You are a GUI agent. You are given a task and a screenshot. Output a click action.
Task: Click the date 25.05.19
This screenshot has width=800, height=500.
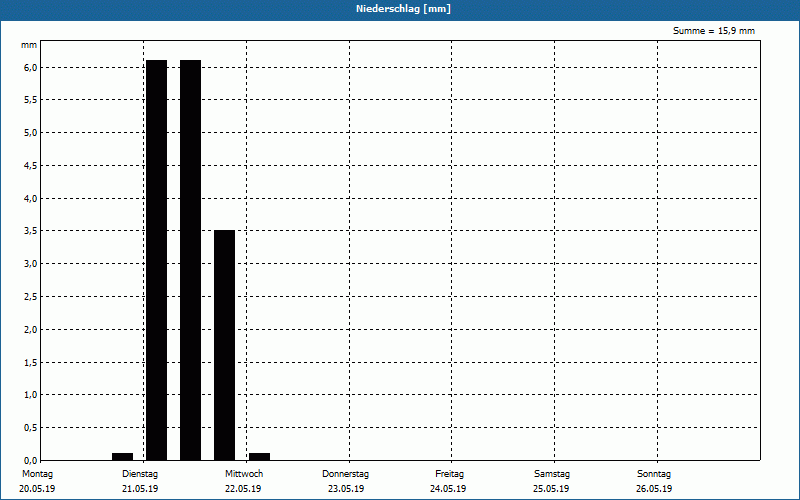tap(551, 489)
